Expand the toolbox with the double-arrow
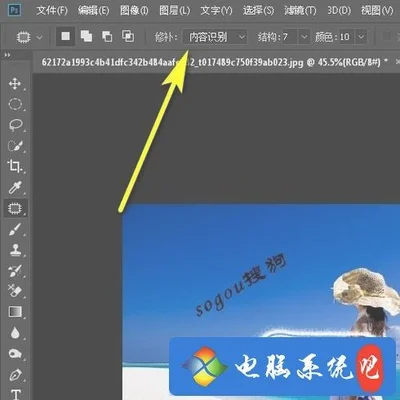The image size is (400, 400). (x=7, y=55)
